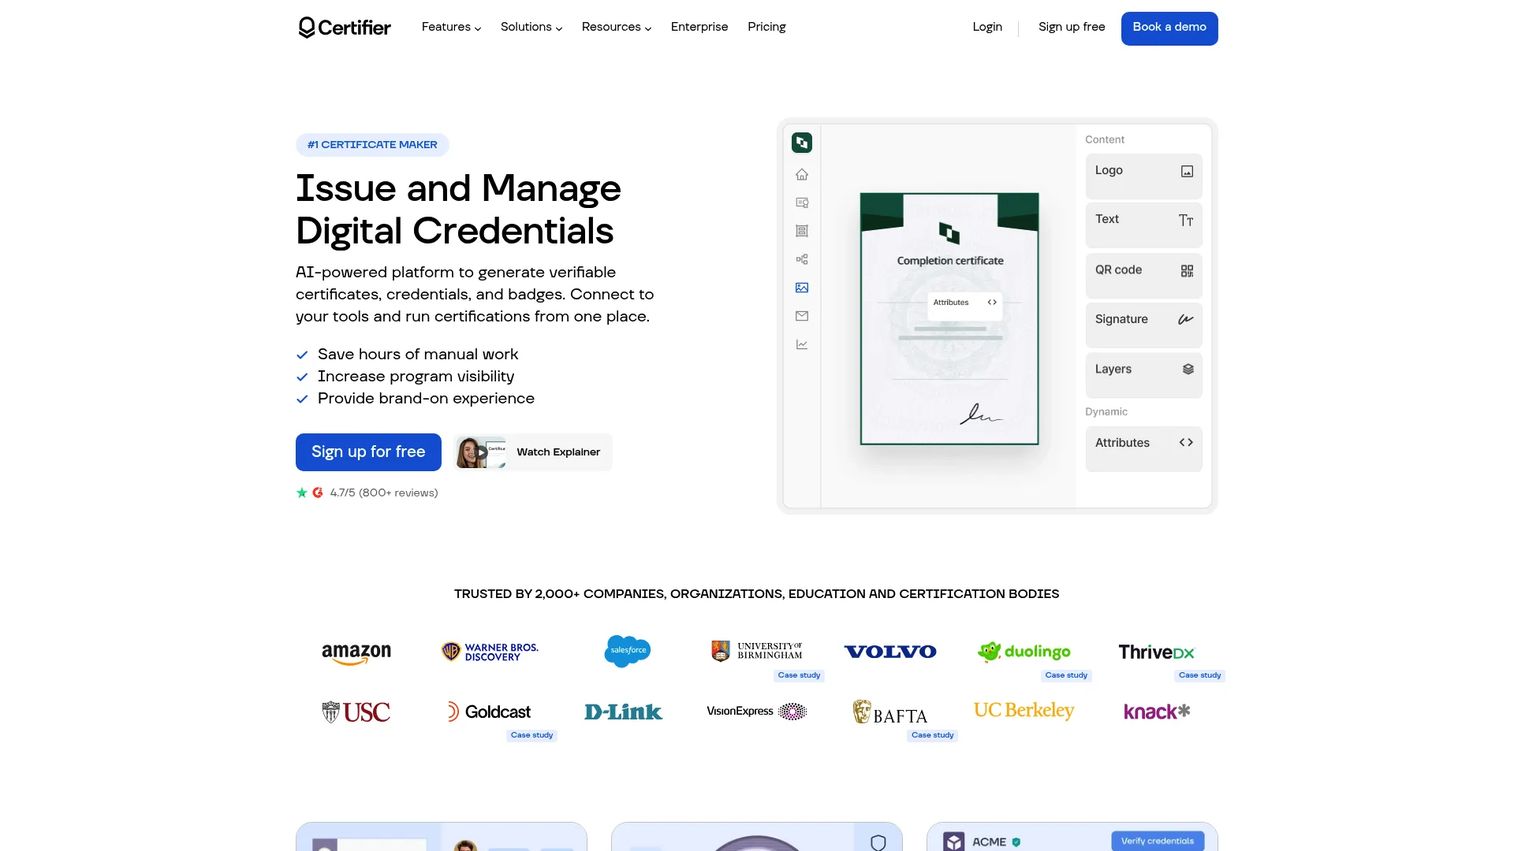Image resolution: width=1514 pixels, height=851 pixels.
Task: Click the Book a demo button
Action: [x=1169, y=28]
